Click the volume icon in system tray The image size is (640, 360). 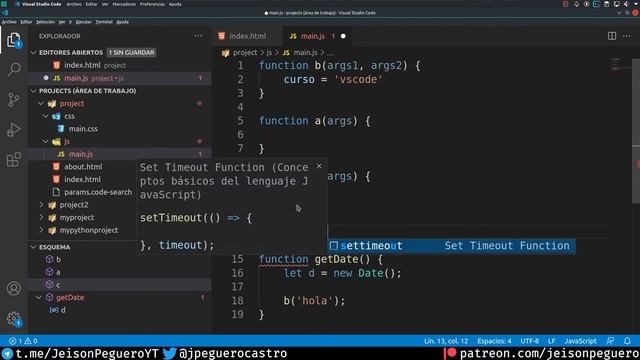pos(626,4)
